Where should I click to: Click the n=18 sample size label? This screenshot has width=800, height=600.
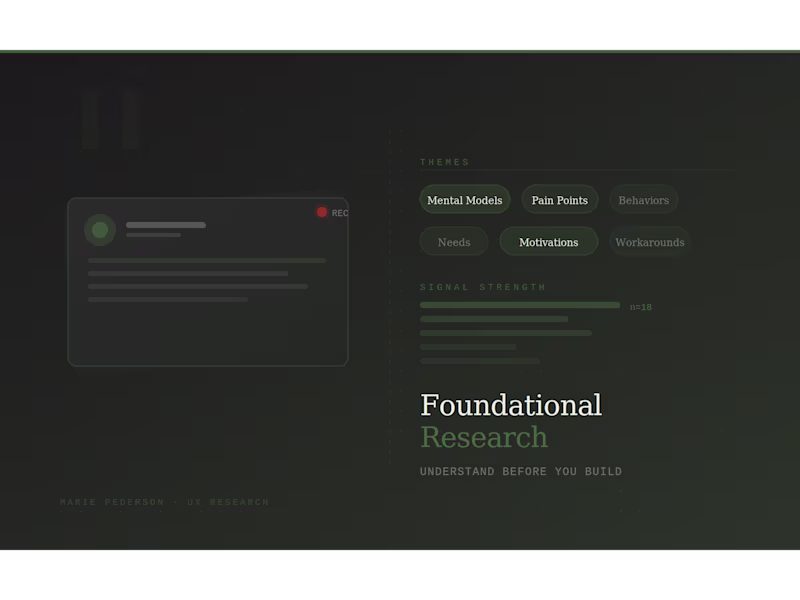pos(640,307)
